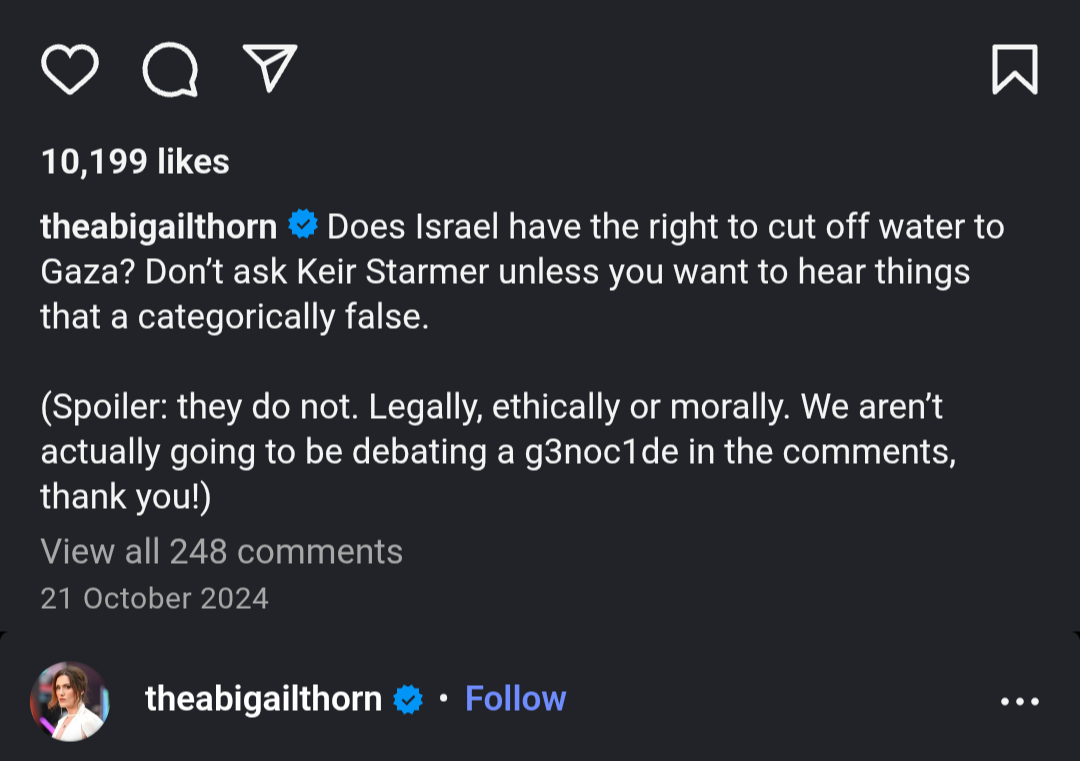Viewport: 1080px width, 761px height.
Task: Click verified badge next to Follow
Action: pos(408,699)
